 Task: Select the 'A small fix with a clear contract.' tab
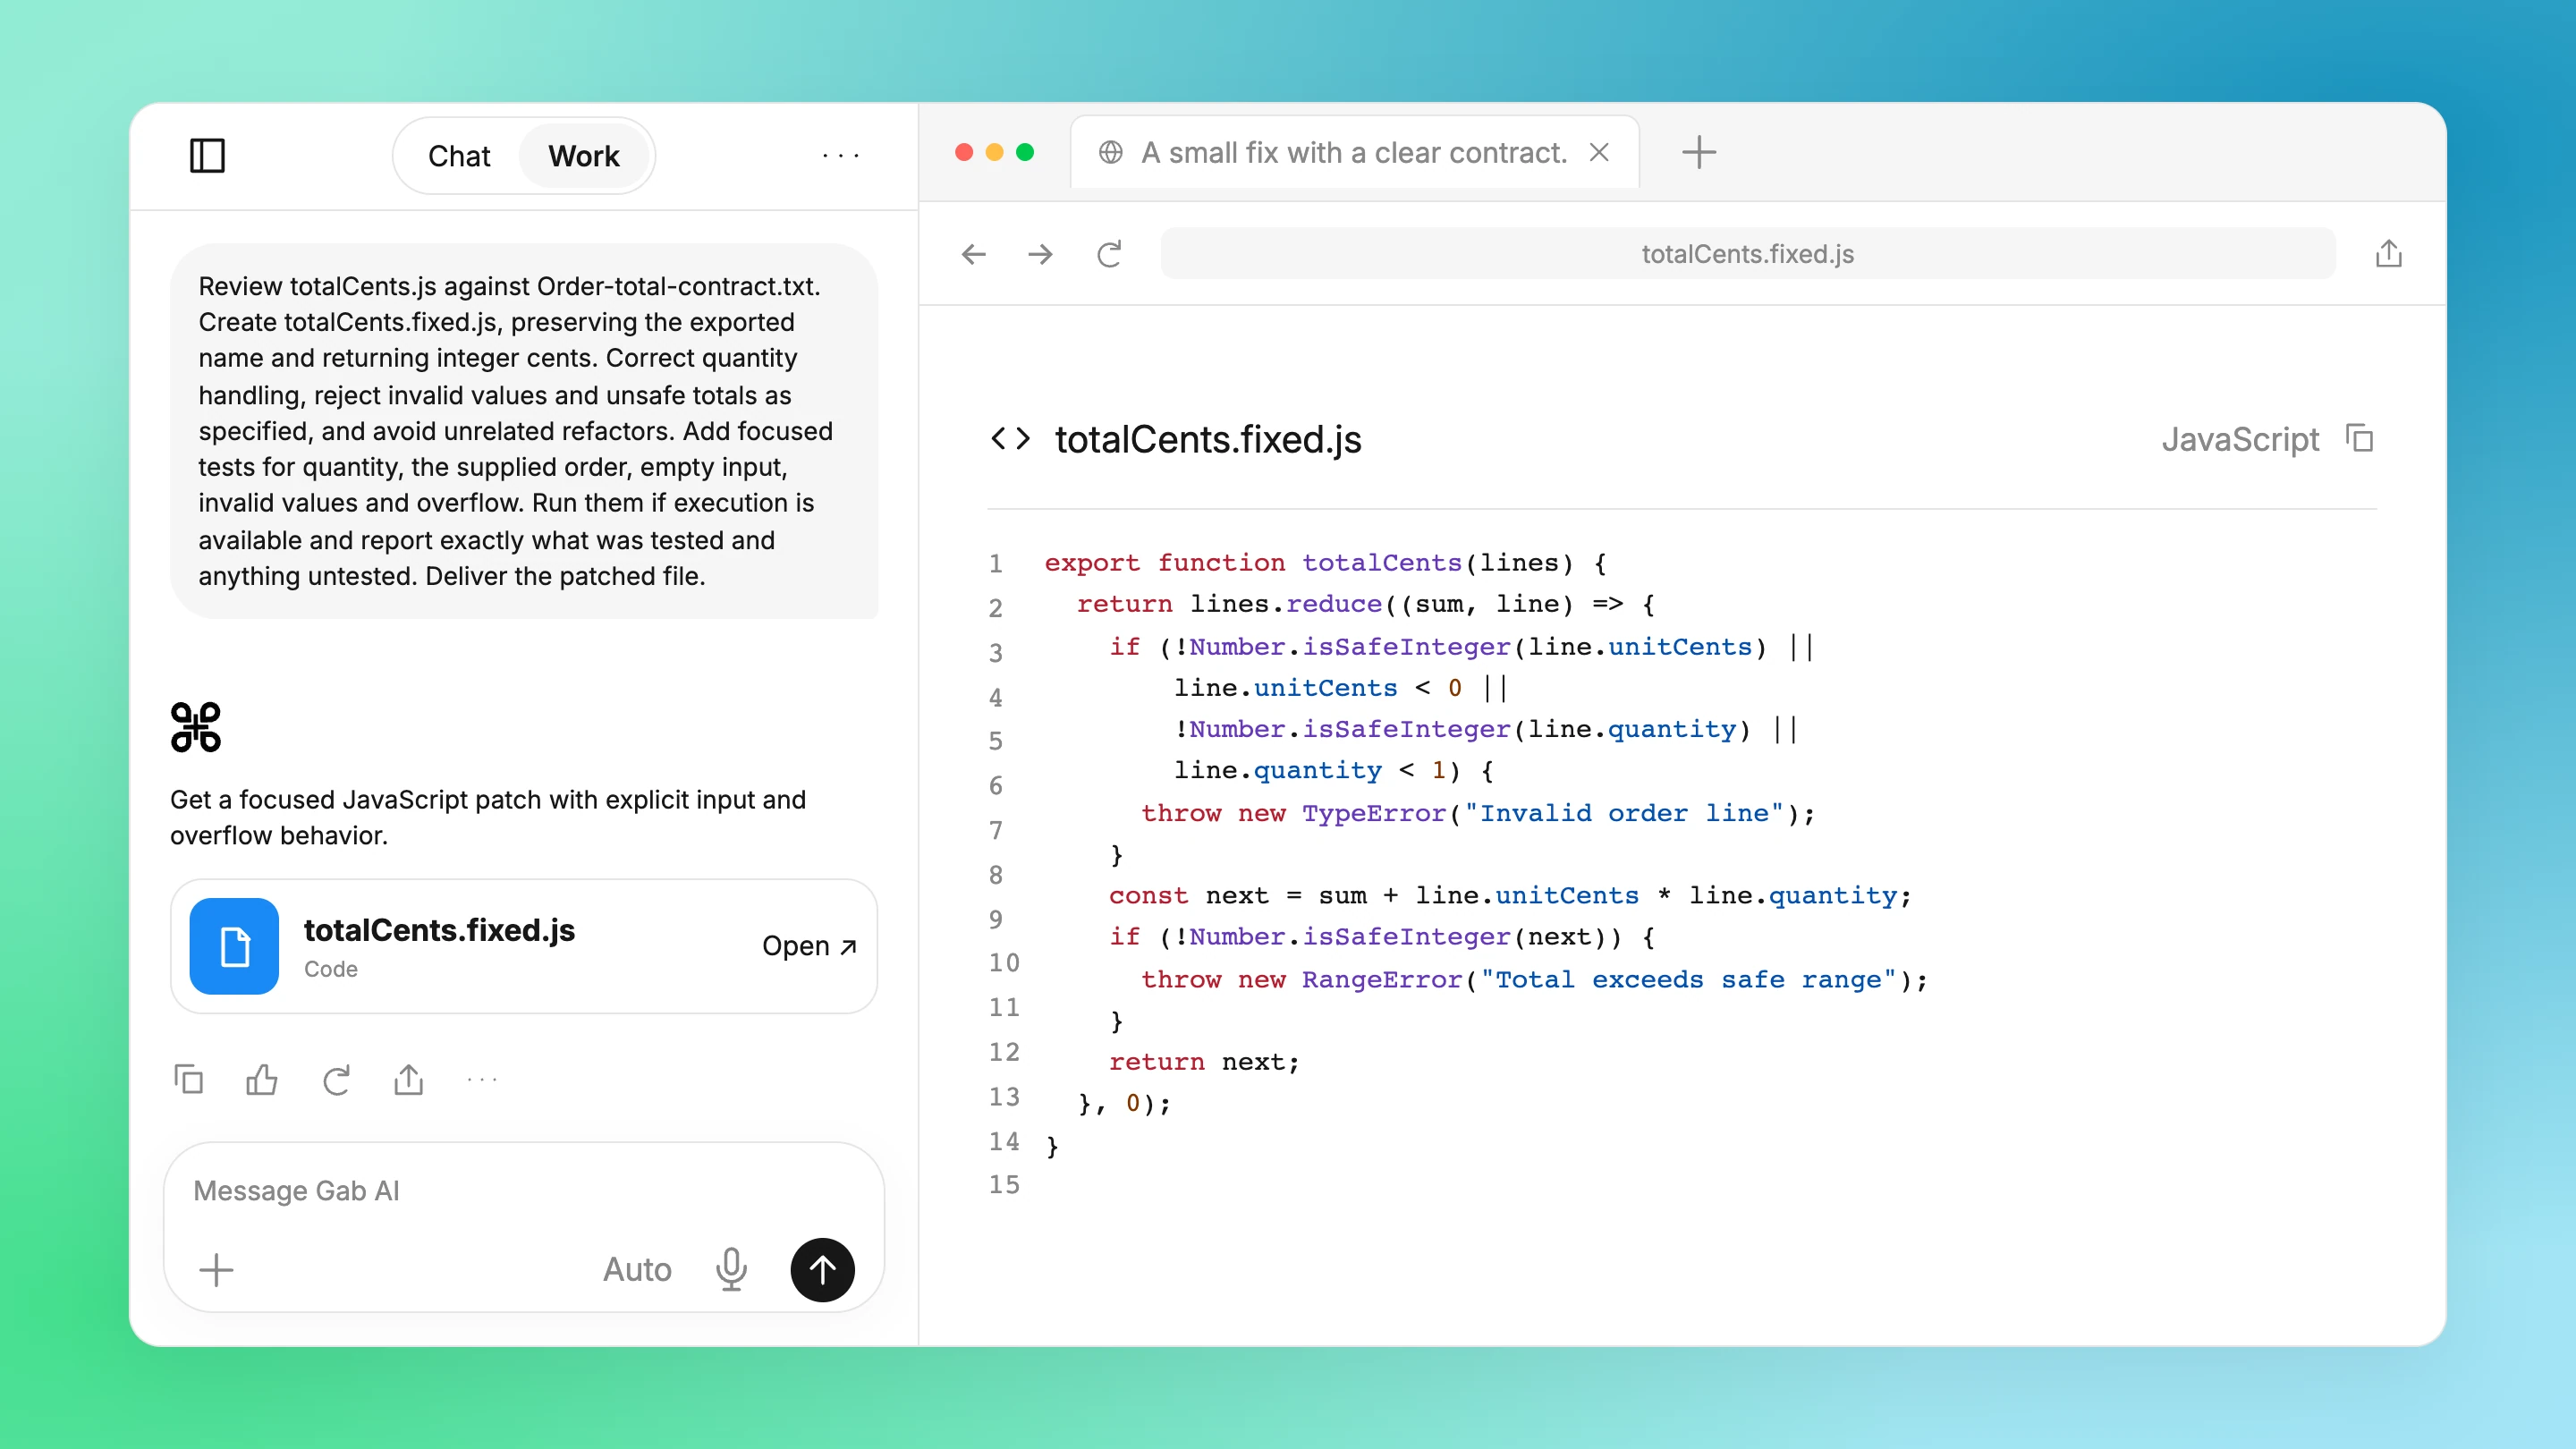(1354, 152)
